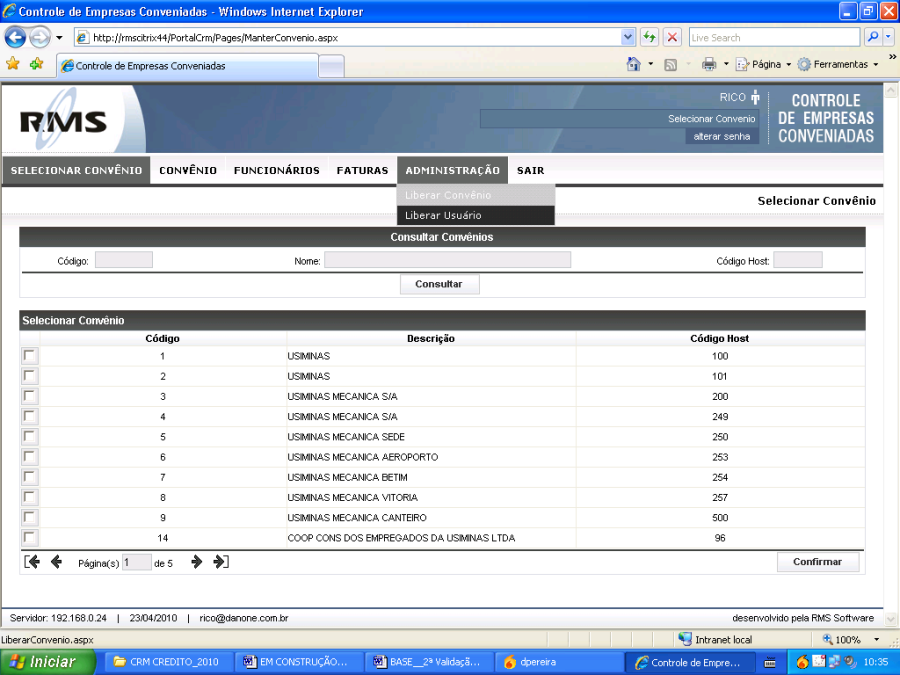Open the Favorites star icon
Image resolution: width=900 pixels, height=675 pixels.
coord(13,64)
